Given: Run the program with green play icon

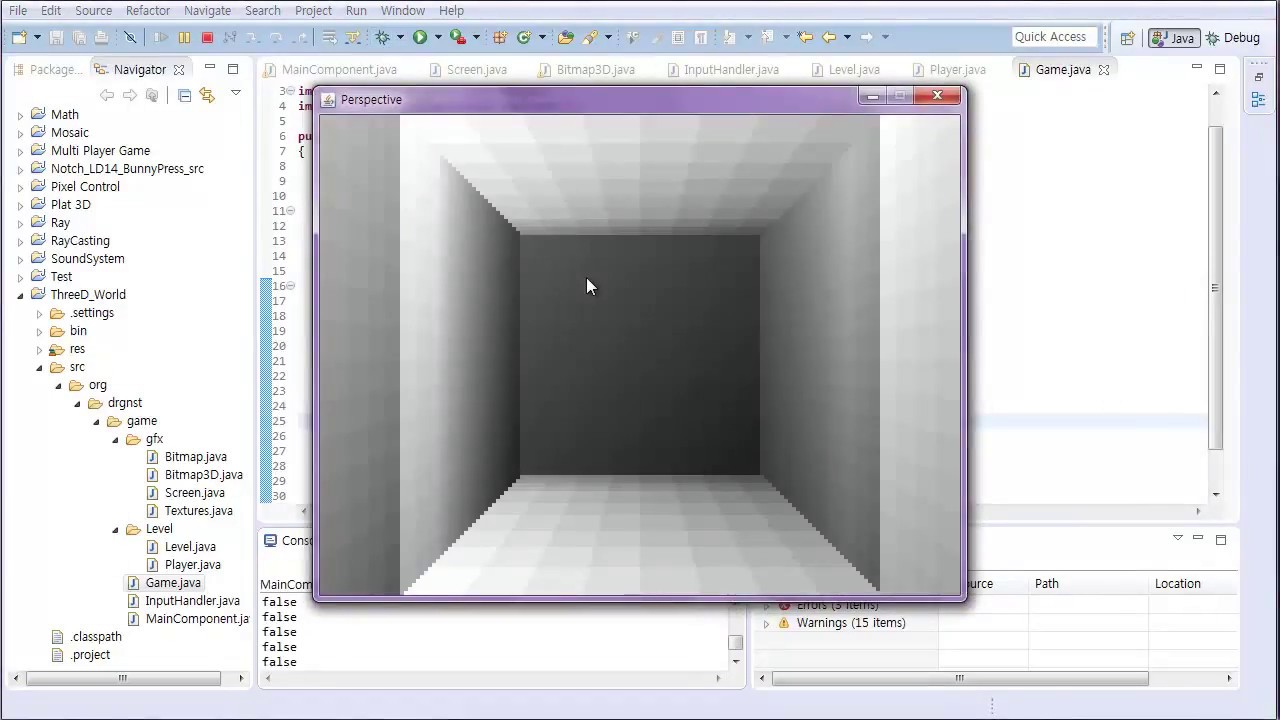Looking at the screenshot, I should (420, 37).
